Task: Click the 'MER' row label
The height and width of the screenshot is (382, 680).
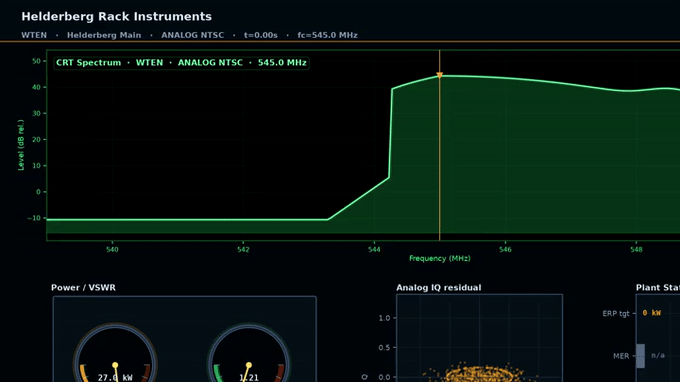Action: click(621, 356)
